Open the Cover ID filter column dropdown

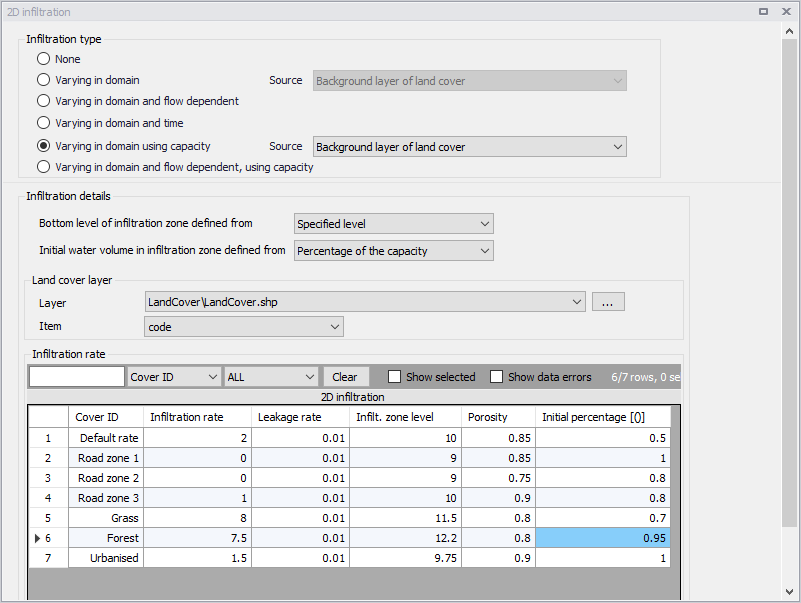point(174,377)
